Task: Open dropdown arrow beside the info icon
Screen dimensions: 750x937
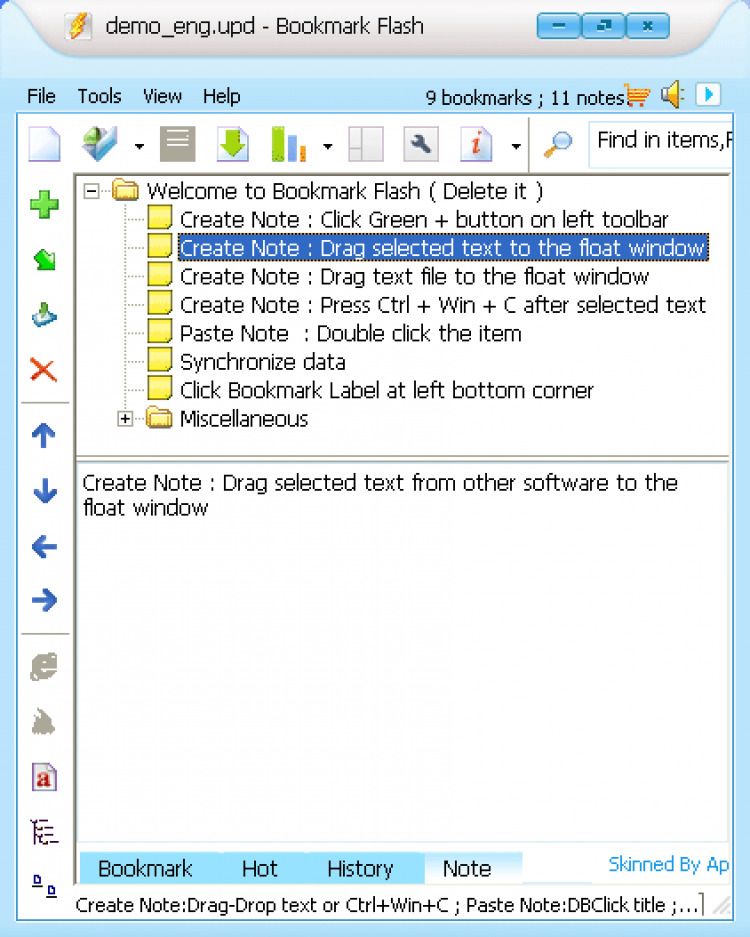Action: [x=516, y=145]
